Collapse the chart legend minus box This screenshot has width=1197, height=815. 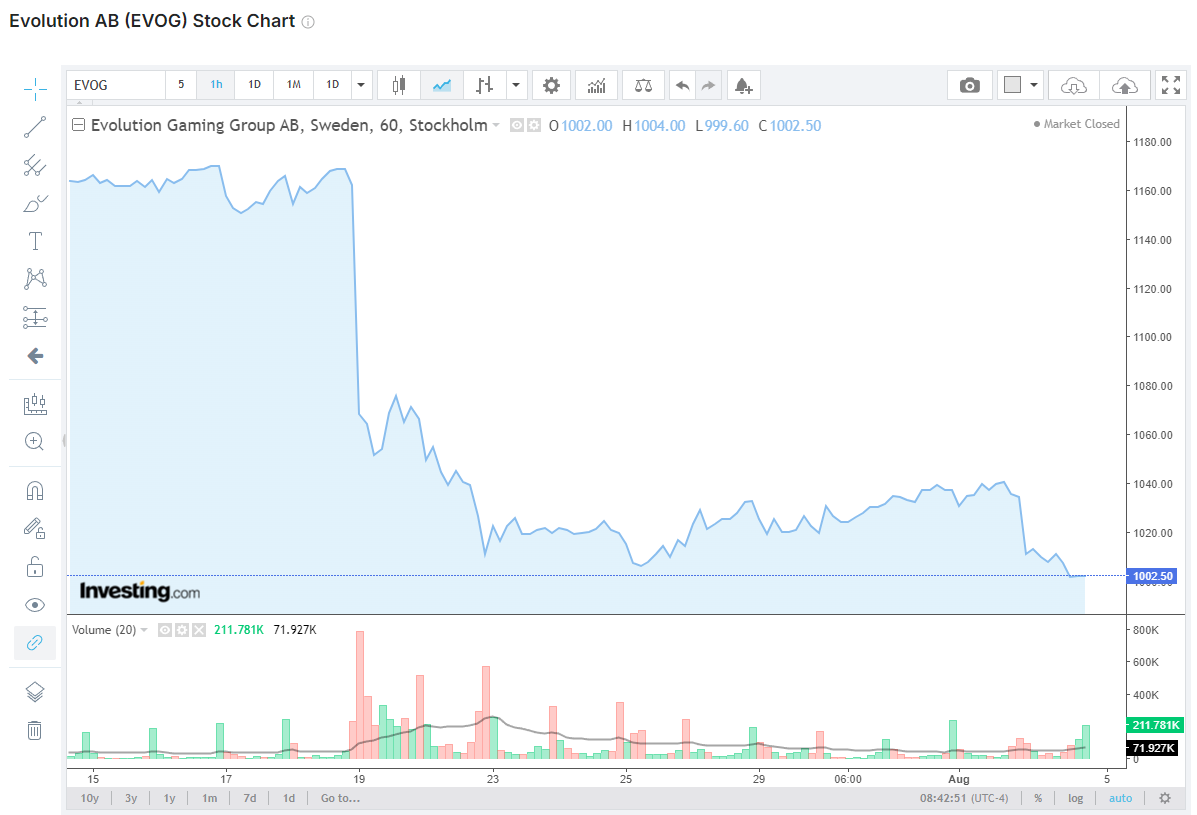coord(78,124)
